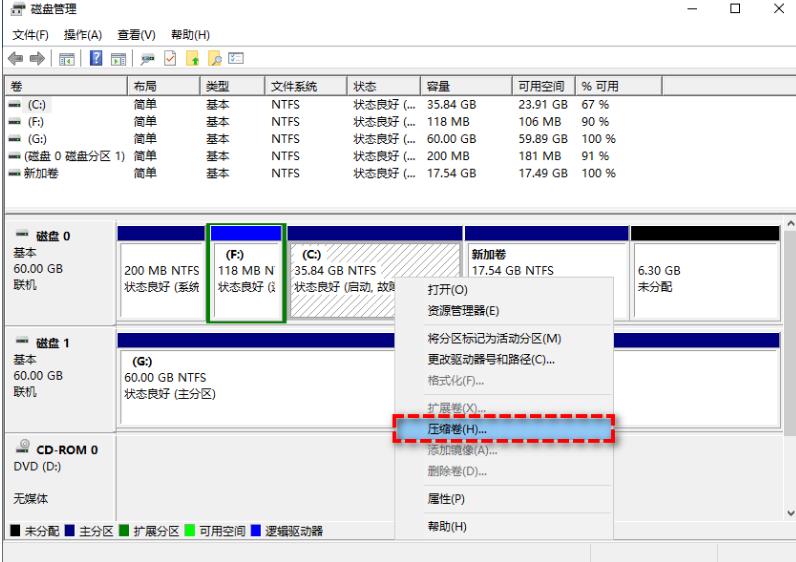Toggle the show/hide console tree icon
The width and height of the screenshot is (796, 562).
67,59
